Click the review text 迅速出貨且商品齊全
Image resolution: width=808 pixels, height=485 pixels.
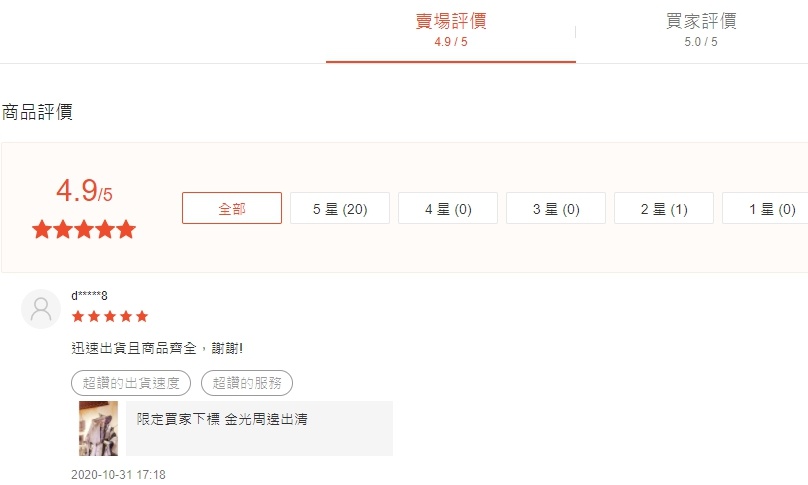tap(134, 348)
